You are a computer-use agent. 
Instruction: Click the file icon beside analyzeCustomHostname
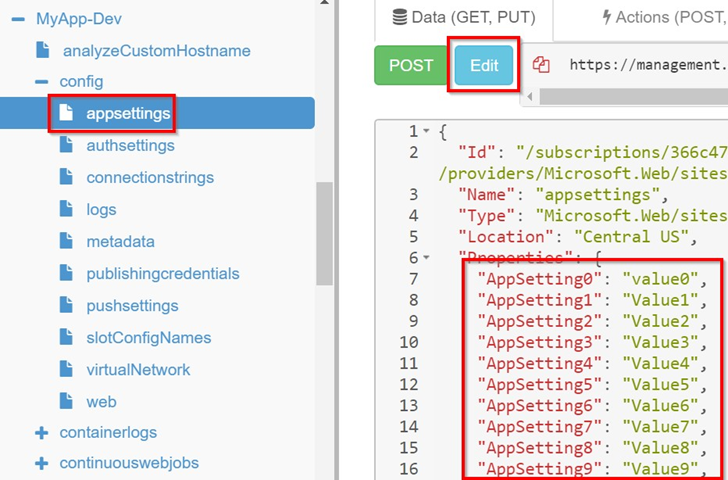[x=42, y=50]
